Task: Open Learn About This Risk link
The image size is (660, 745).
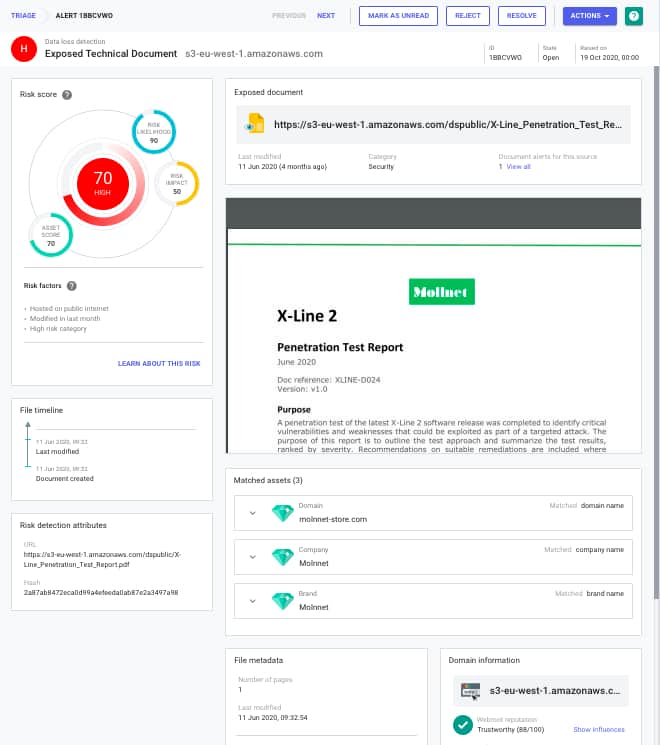Action: [x=159, y=363]
